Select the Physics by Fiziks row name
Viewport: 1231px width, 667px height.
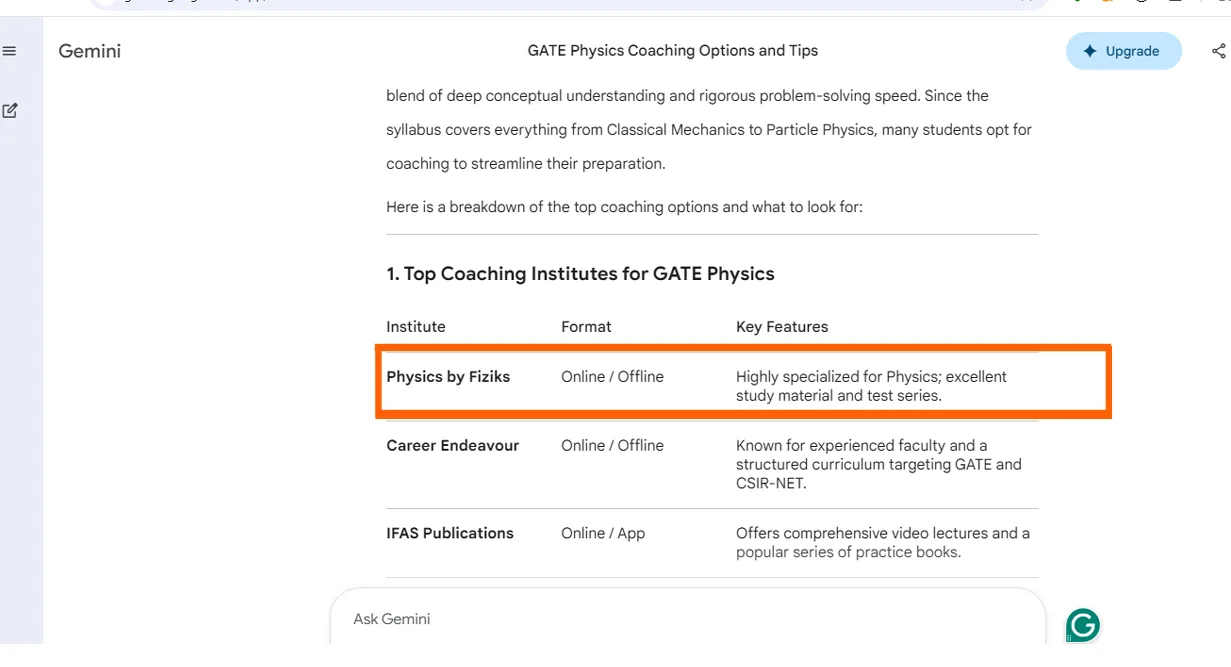(x=448, y=377)
